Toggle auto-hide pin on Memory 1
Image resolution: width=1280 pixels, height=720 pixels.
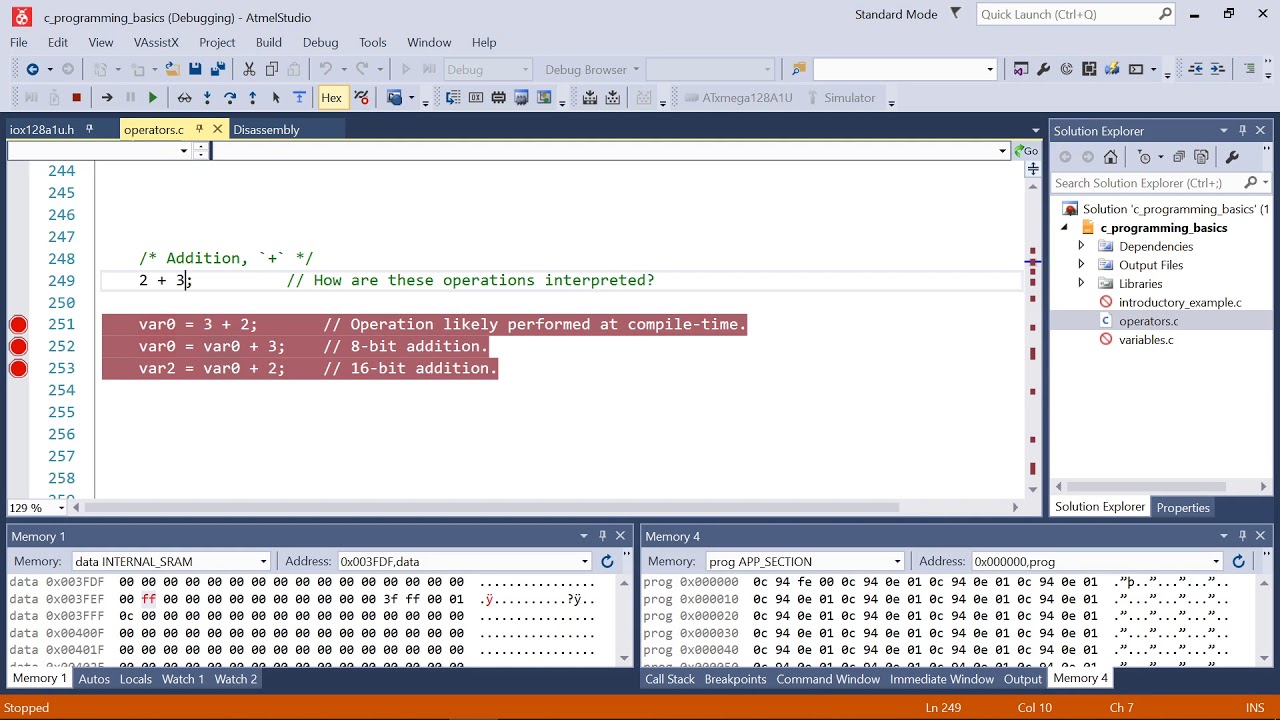point(602,536)
